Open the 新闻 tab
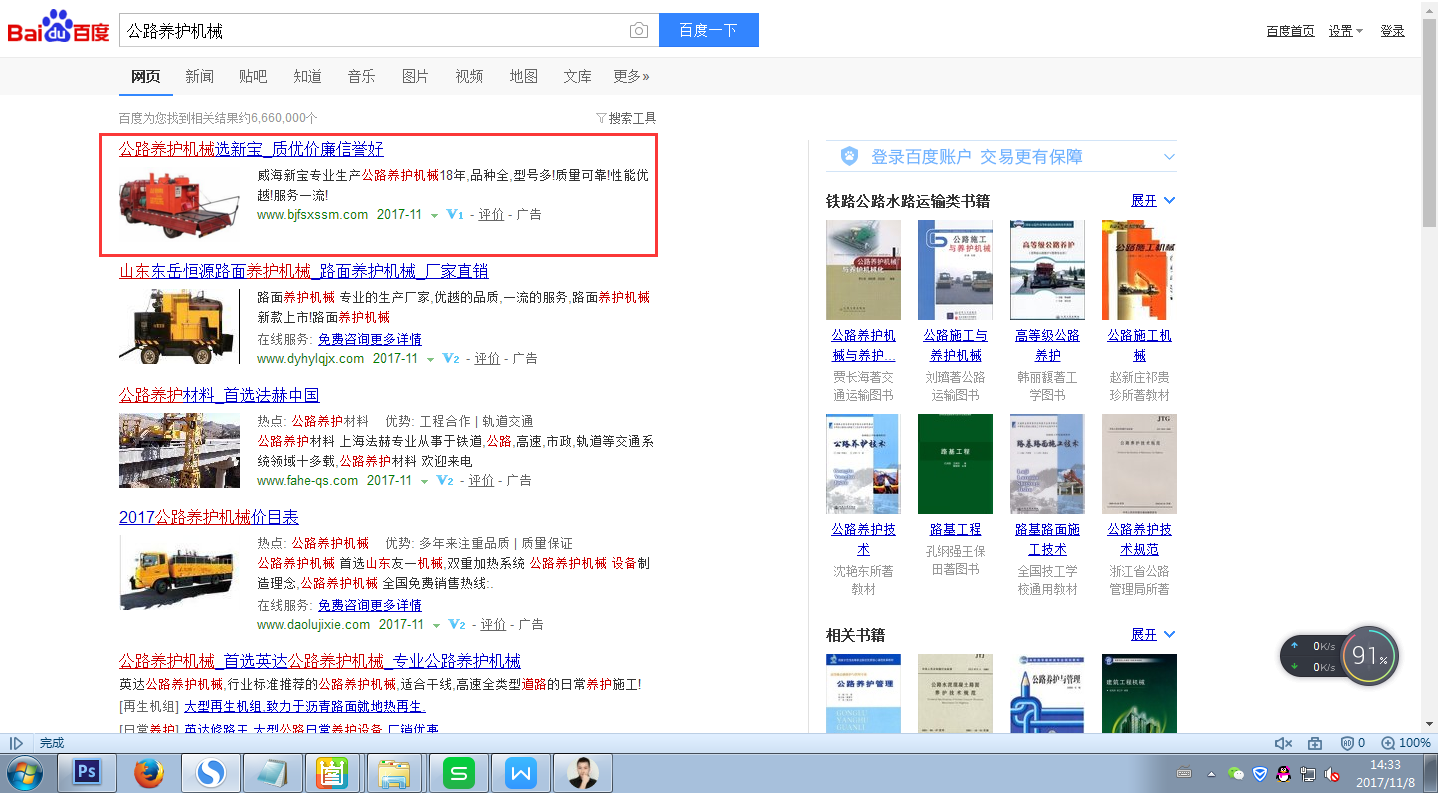Viewport: 1438px width, 793px height. tap(199, 76)
